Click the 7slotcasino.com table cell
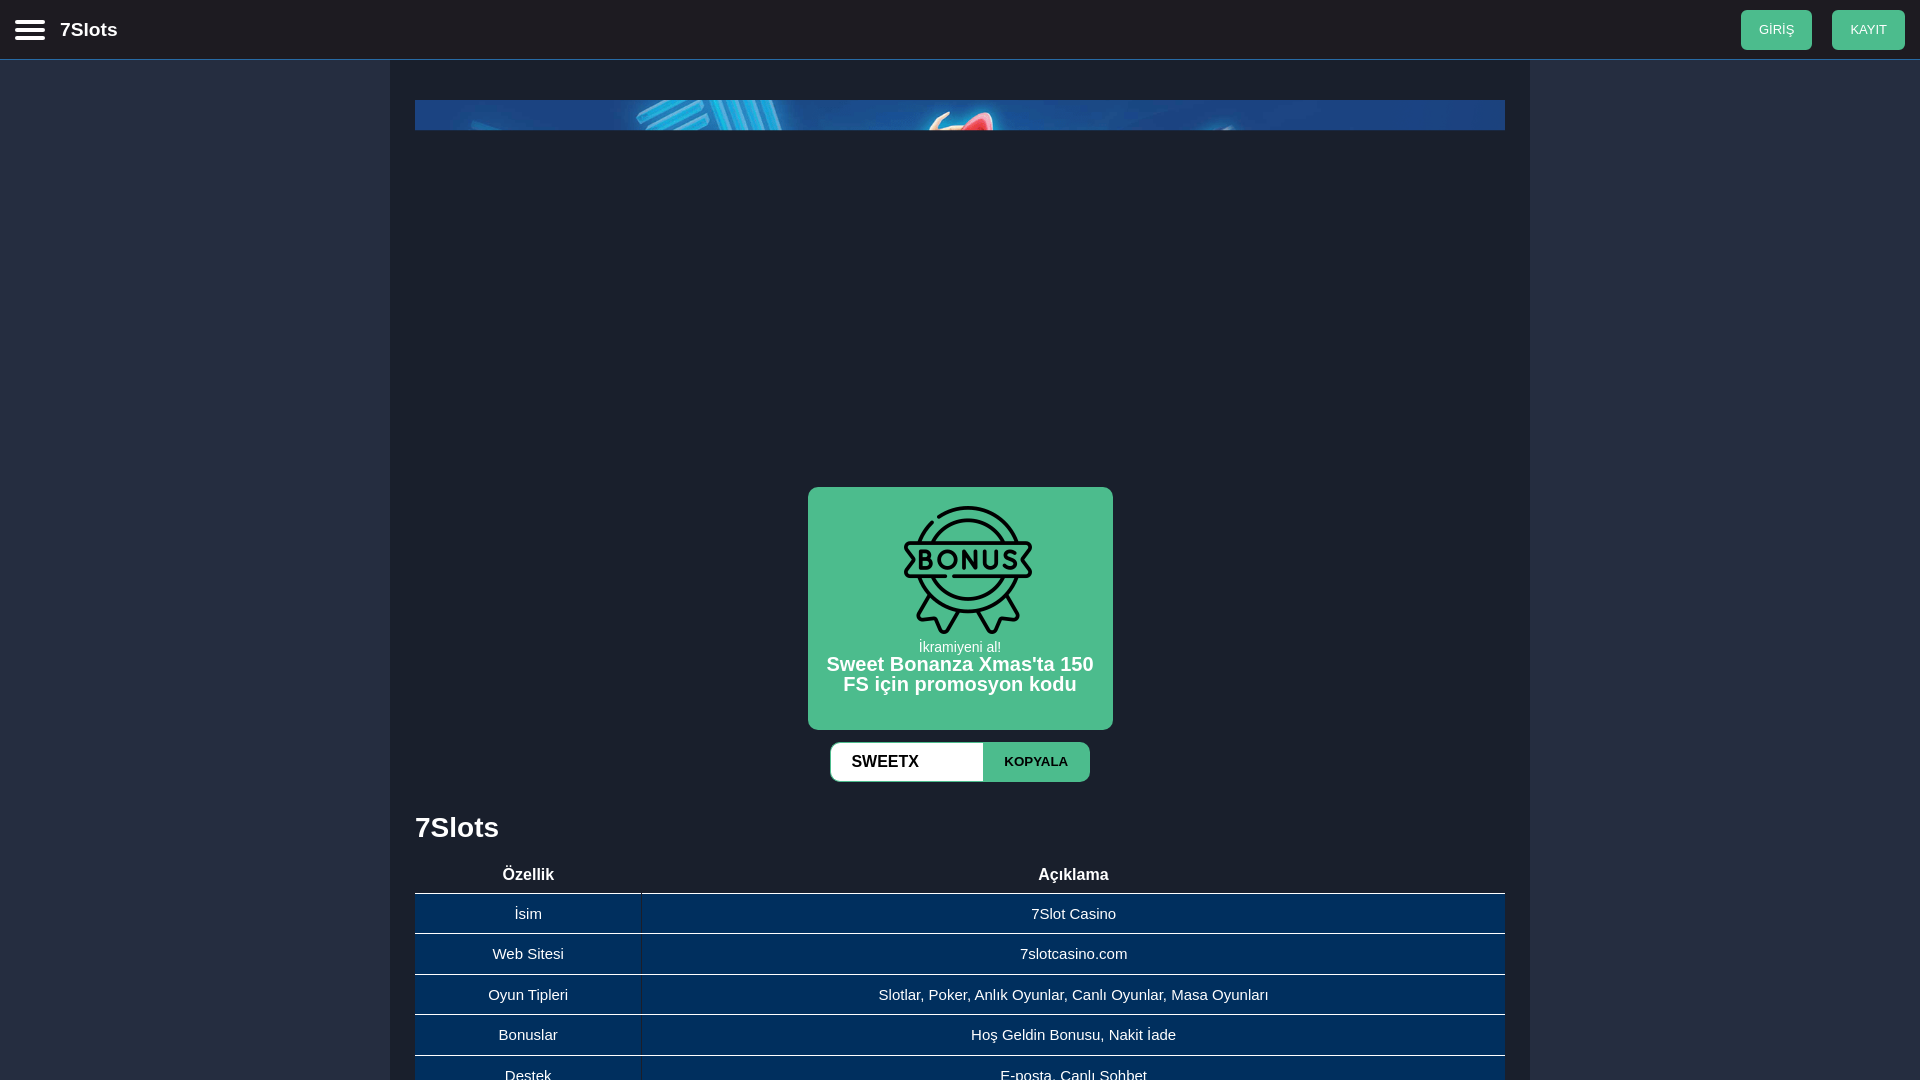 tap(1073, 954)
